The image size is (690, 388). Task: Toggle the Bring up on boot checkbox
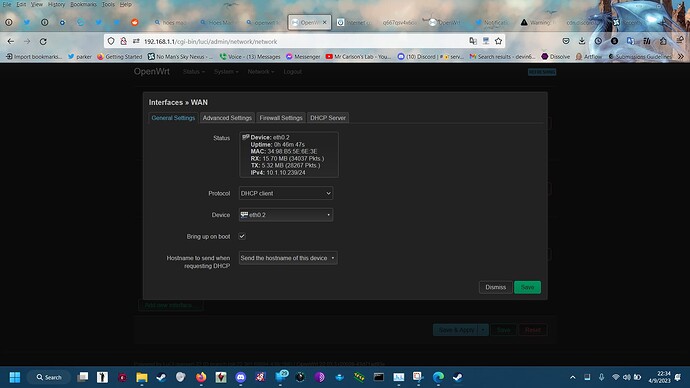tap(242, 236)
